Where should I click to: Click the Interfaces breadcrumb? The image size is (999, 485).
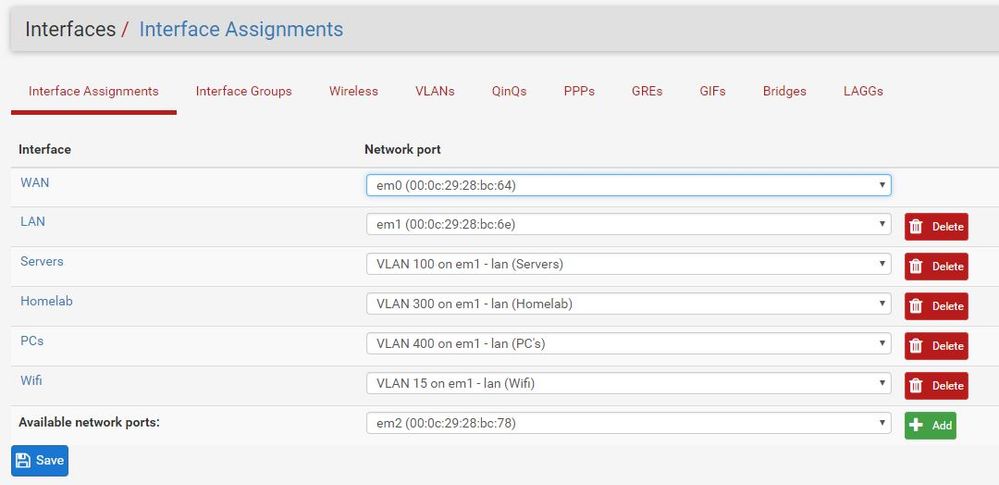(x=70, y=29)
